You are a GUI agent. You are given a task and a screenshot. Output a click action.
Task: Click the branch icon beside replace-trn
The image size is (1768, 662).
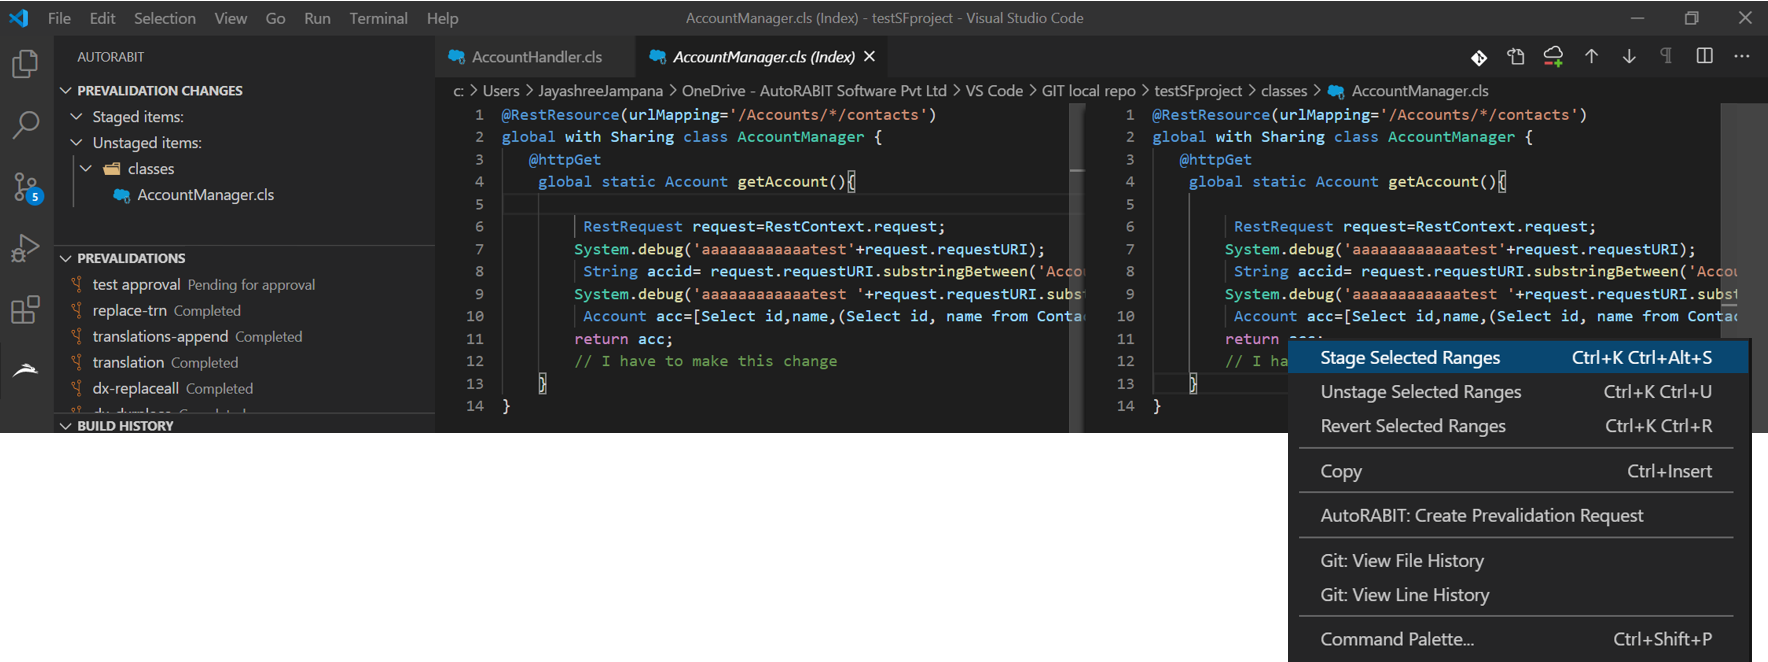click(77, 311)
